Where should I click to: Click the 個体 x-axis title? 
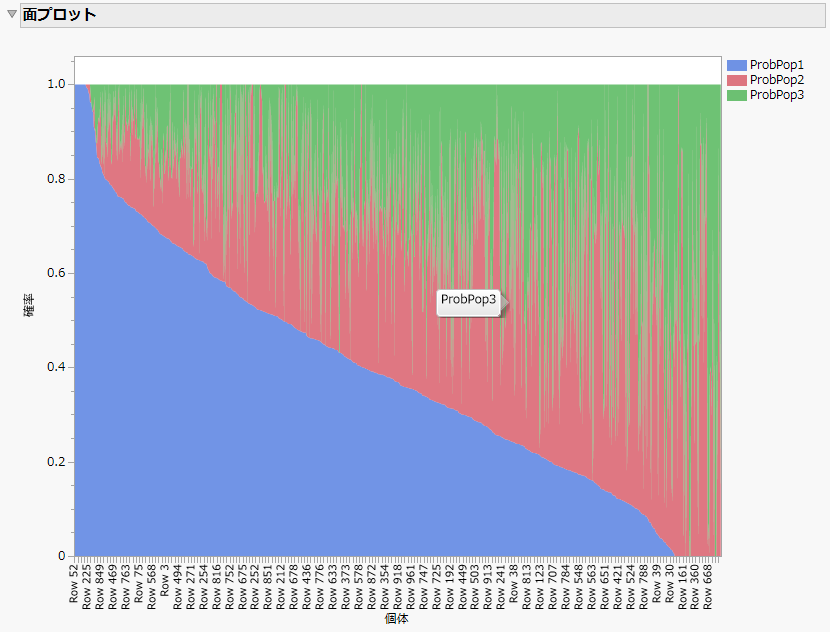[x=396, y=619]
